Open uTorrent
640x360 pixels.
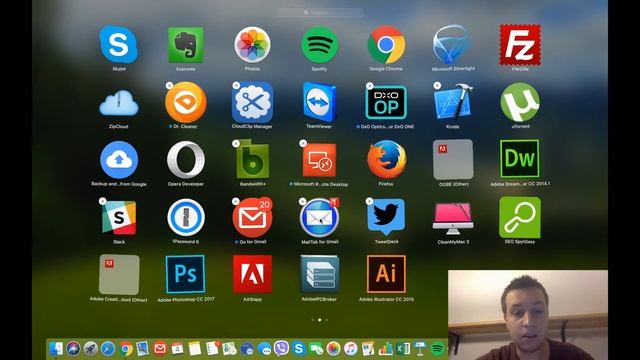520,102
